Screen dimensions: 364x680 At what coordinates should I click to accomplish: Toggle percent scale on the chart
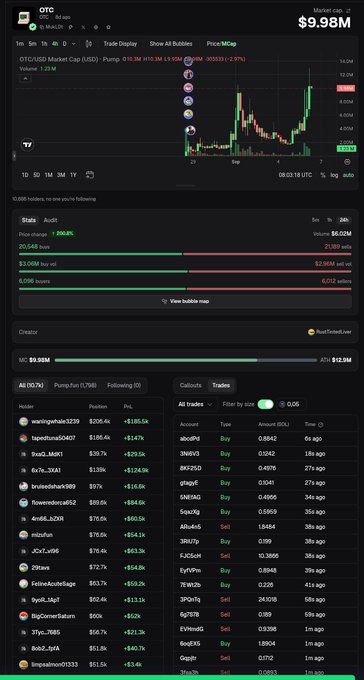[x=323, y=175]
